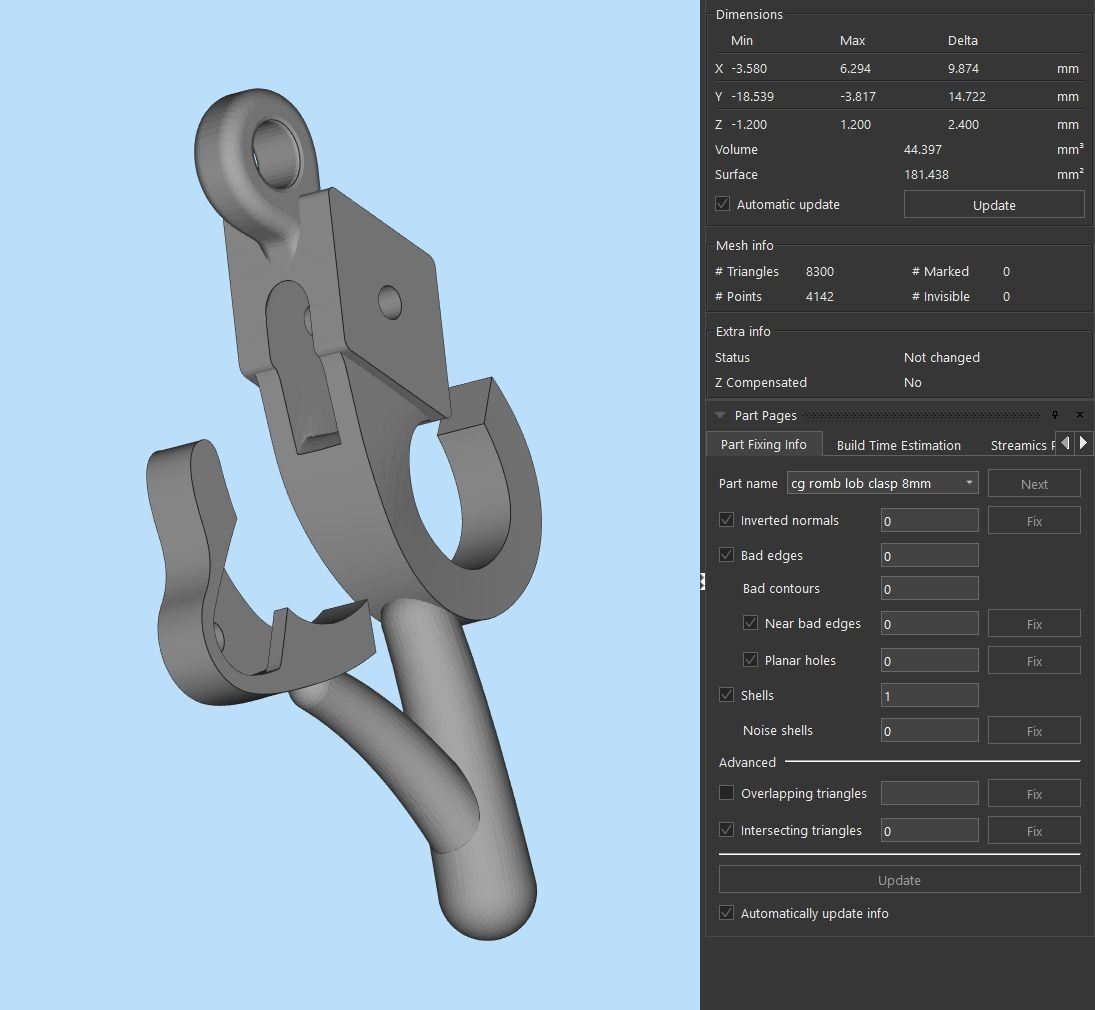This screenshot has width=1095, height=1010.
Task: Open the partially visible Streamics tab
Action: 1018,445
